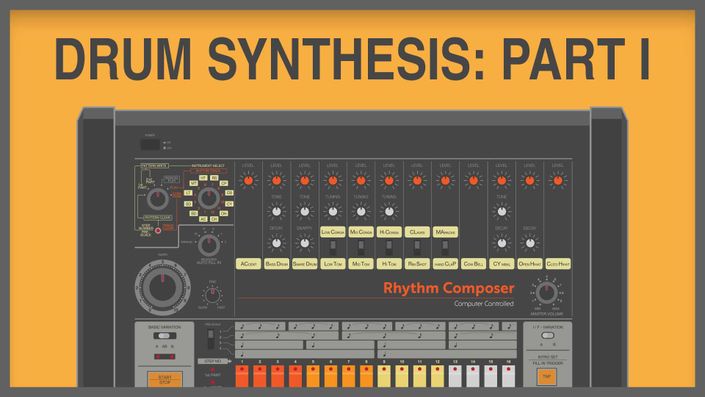Click the large Tempo dial

(x=163, y=287)
